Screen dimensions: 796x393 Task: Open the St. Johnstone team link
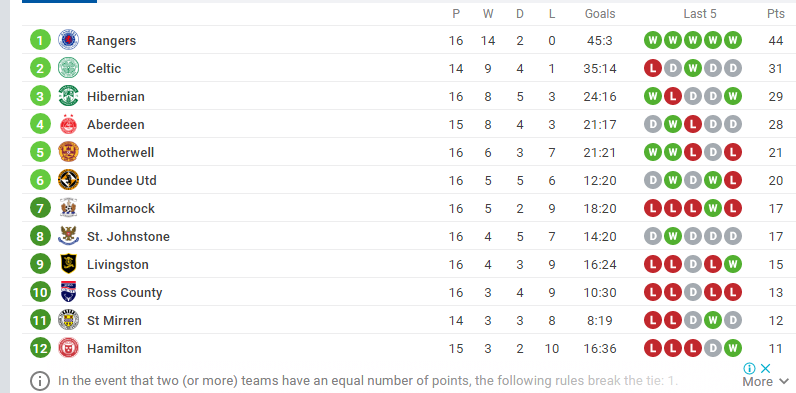click(x=128, y=236)
